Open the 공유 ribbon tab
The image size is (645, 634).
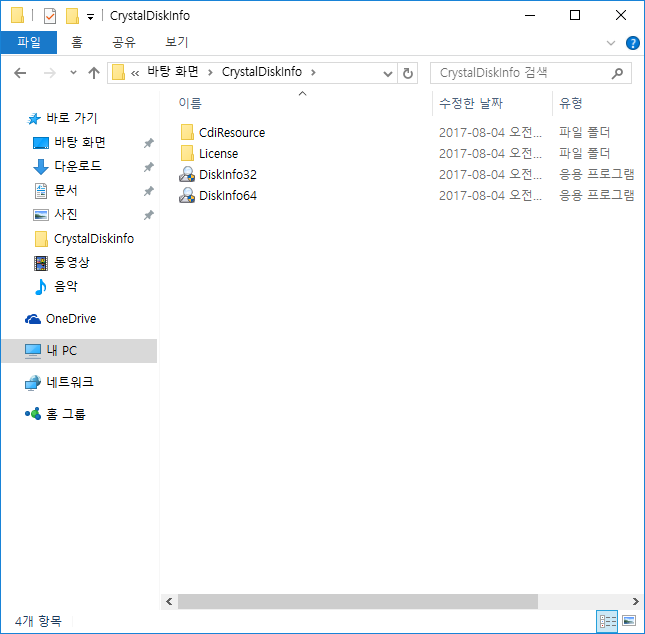click(124, 42)
